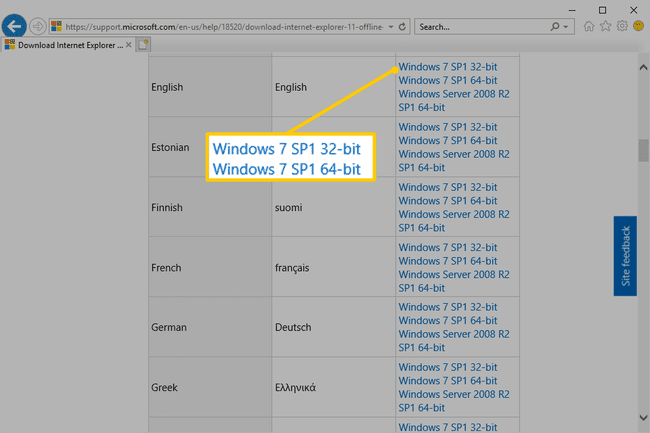The height and width of the screenshot is (433, 650).
Task: Click the vertical scrollbar thumb
Action: (643, 150)
